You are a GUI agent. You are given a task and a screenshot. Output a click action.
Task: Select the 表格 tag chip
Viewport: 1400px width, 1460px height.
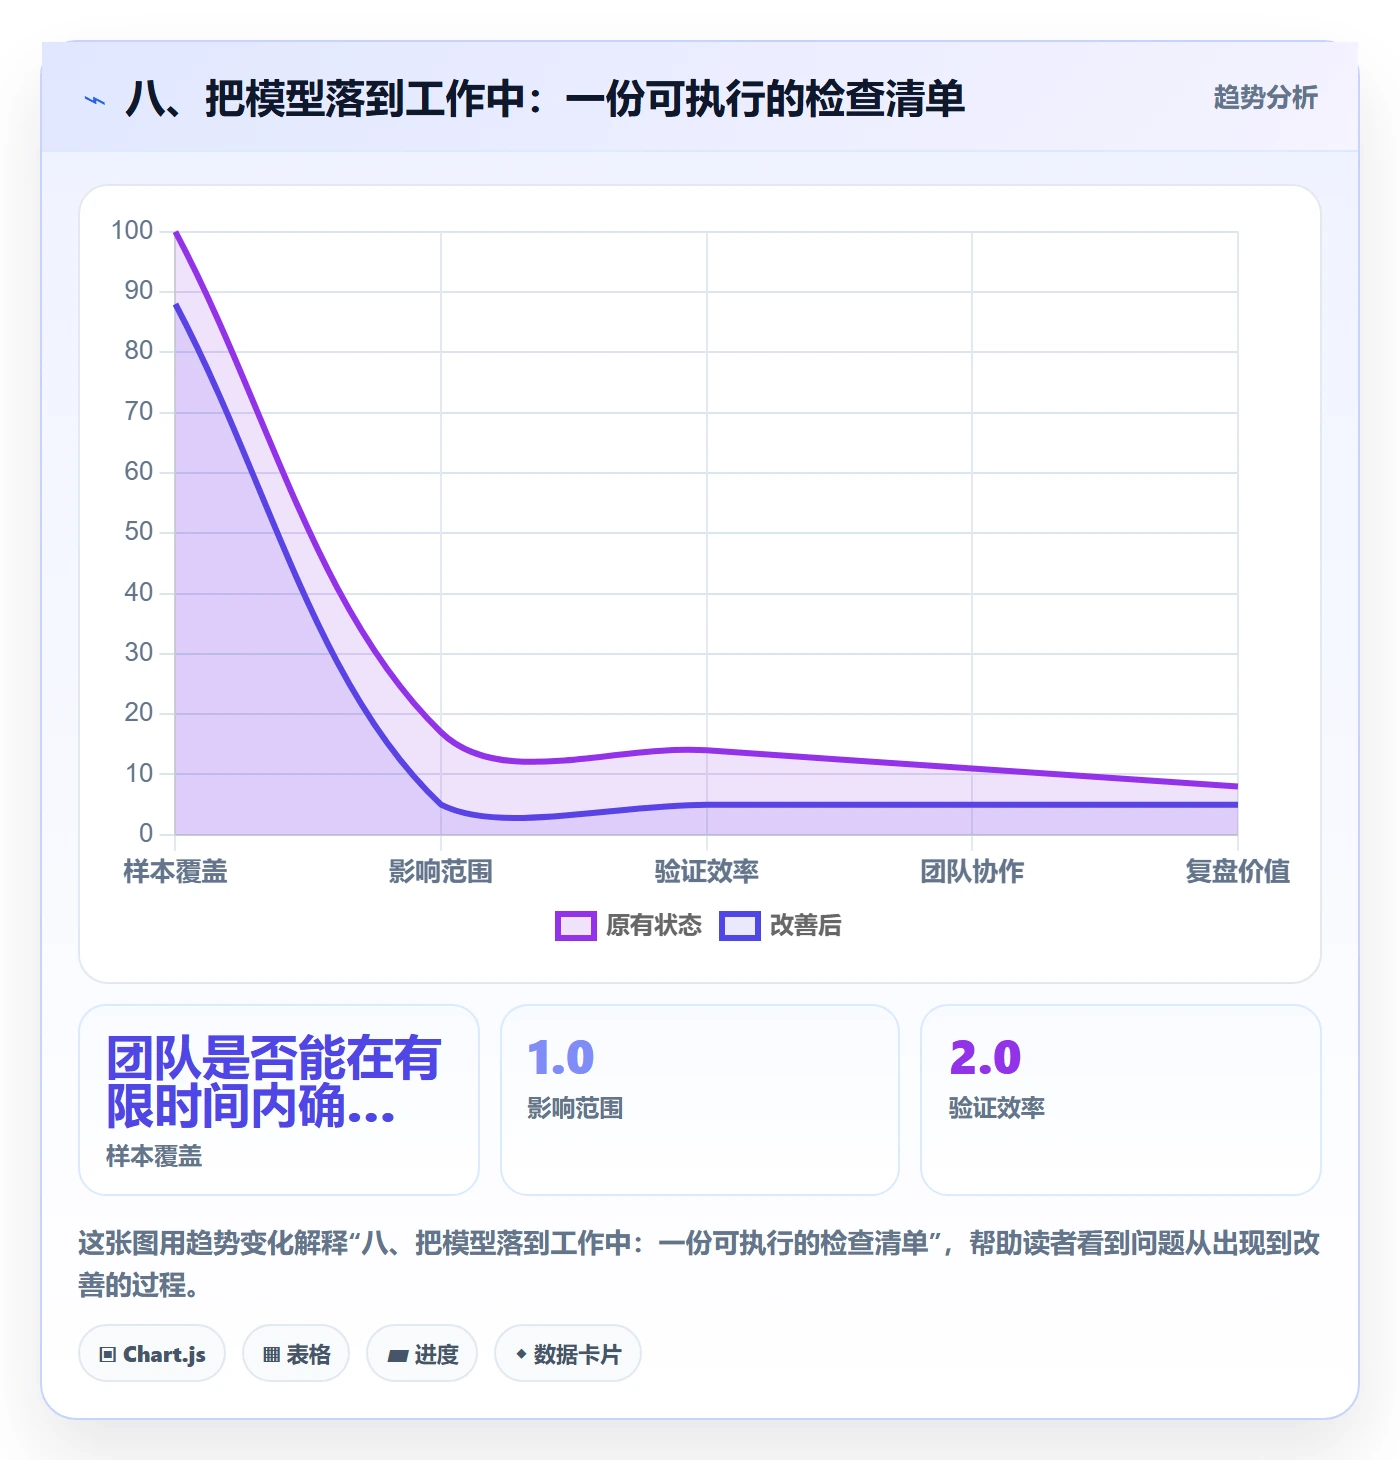[x=296, y=1354]
